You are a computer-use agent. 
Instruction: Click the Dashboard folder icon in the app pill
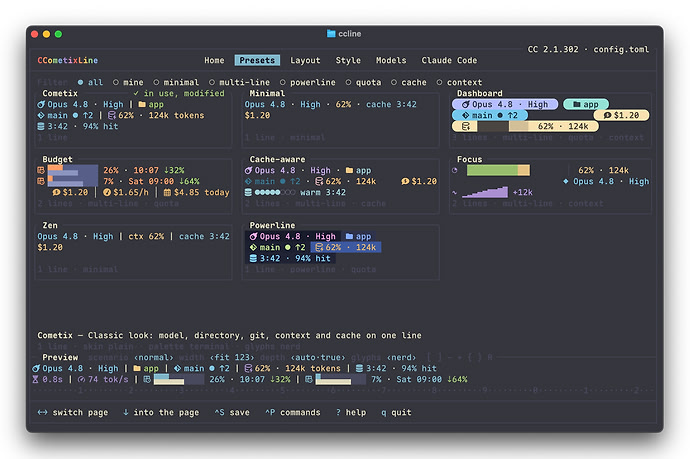576,104
